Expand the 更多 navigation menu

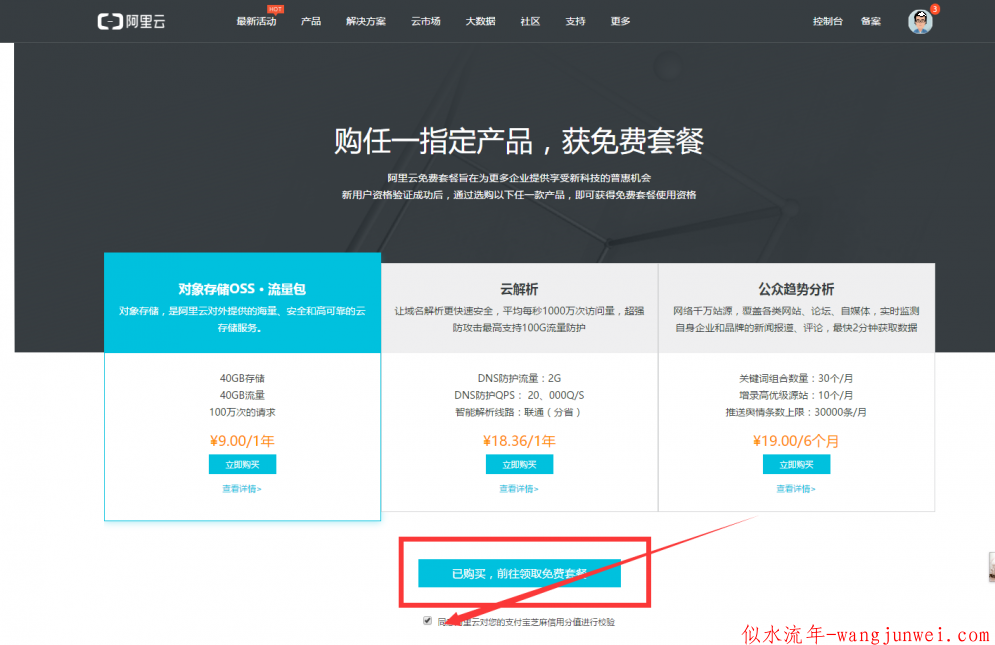tap(621, 22)
